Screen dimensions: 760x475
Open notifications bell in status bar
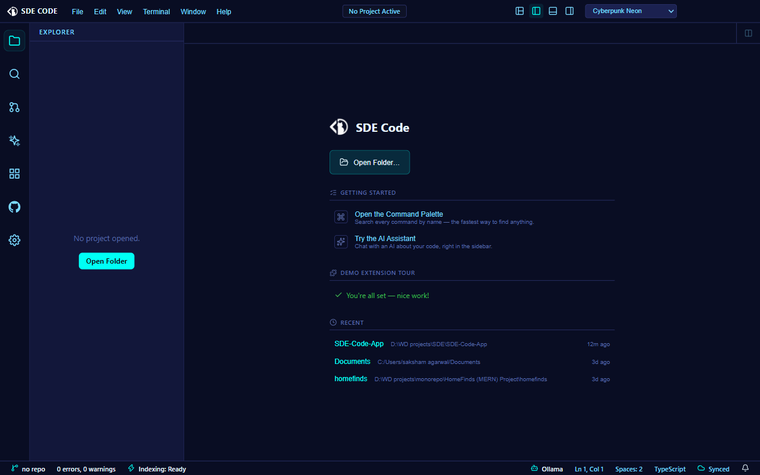point(745,468)
